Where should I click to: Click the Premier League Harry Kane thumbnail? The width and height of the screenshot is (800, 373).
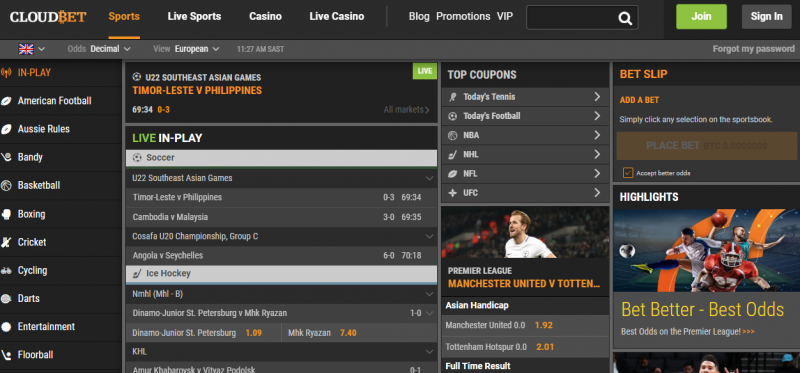[525, 232]
